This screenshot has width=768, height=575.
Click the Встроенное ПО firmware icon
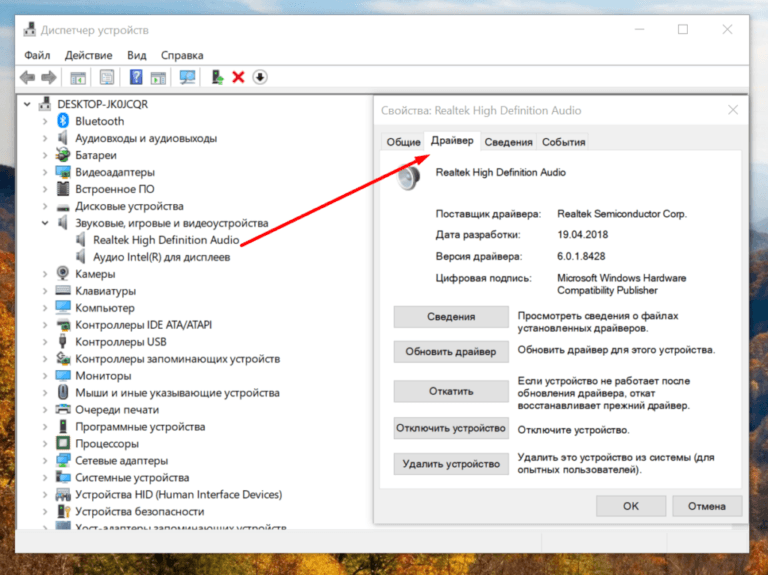point(63,189)
